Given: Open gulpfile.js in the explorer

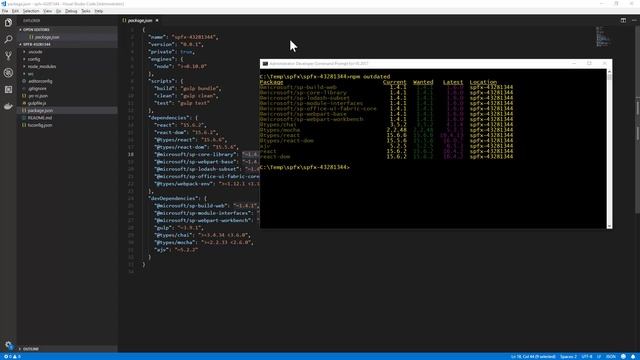Looking at the screenshot, I should click(37, 103).
